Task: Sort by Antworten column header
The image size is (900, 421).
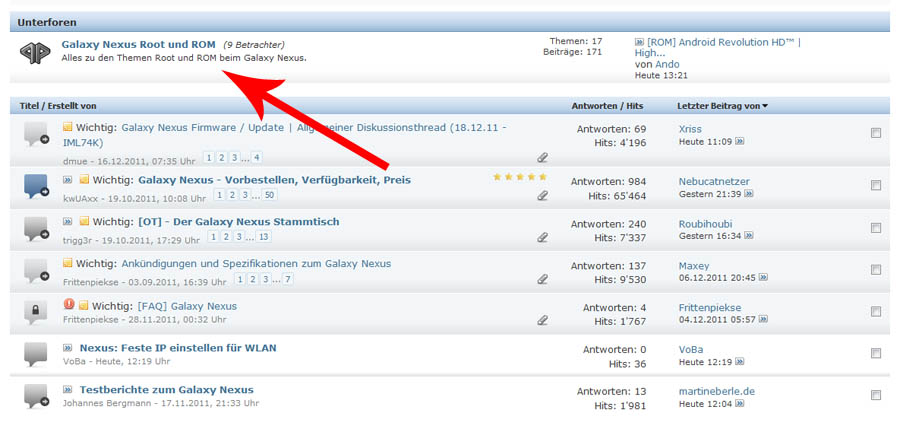Action: [593, 106]
